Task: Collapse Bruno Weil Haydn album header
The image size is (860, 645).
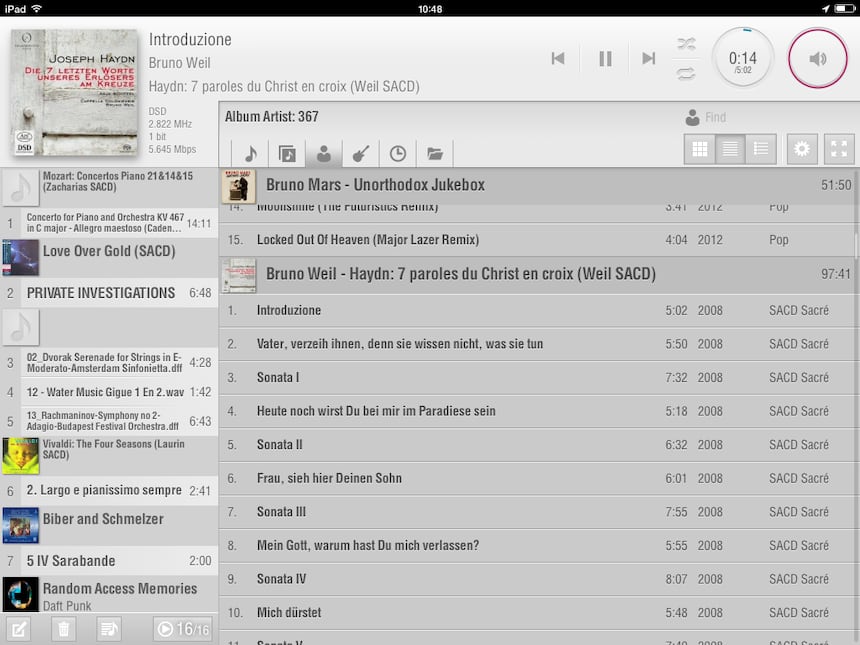Action: pos(538,274)
